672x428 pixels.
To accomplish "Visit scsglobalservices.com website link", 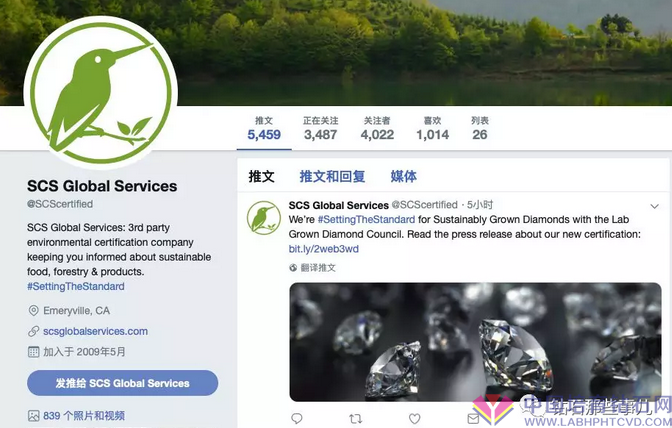I will point(95,331).
